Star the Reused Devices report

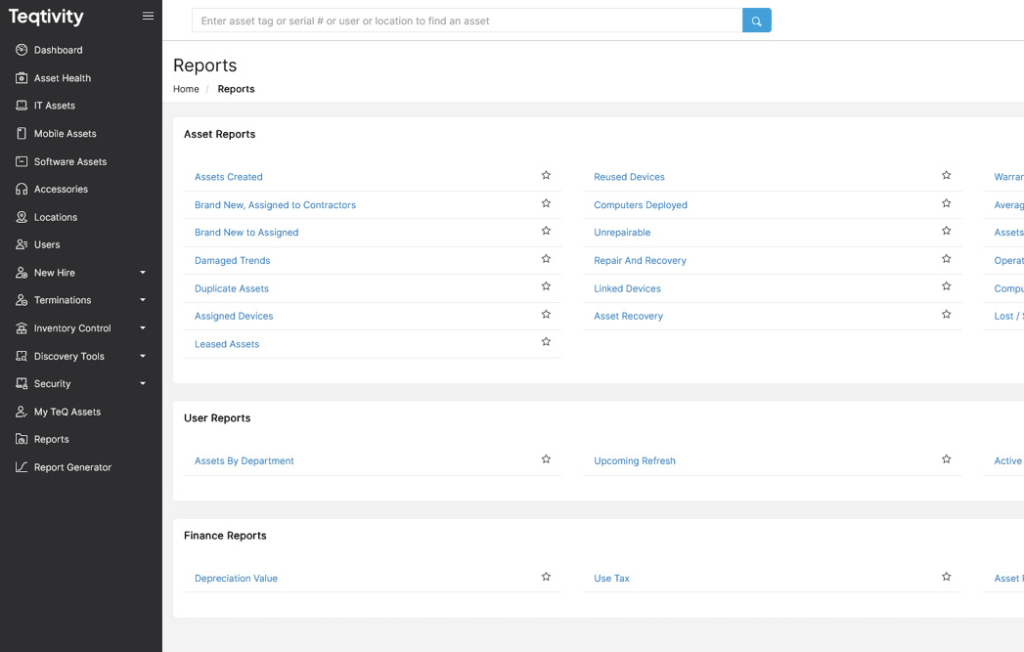(x=946, y=175)
